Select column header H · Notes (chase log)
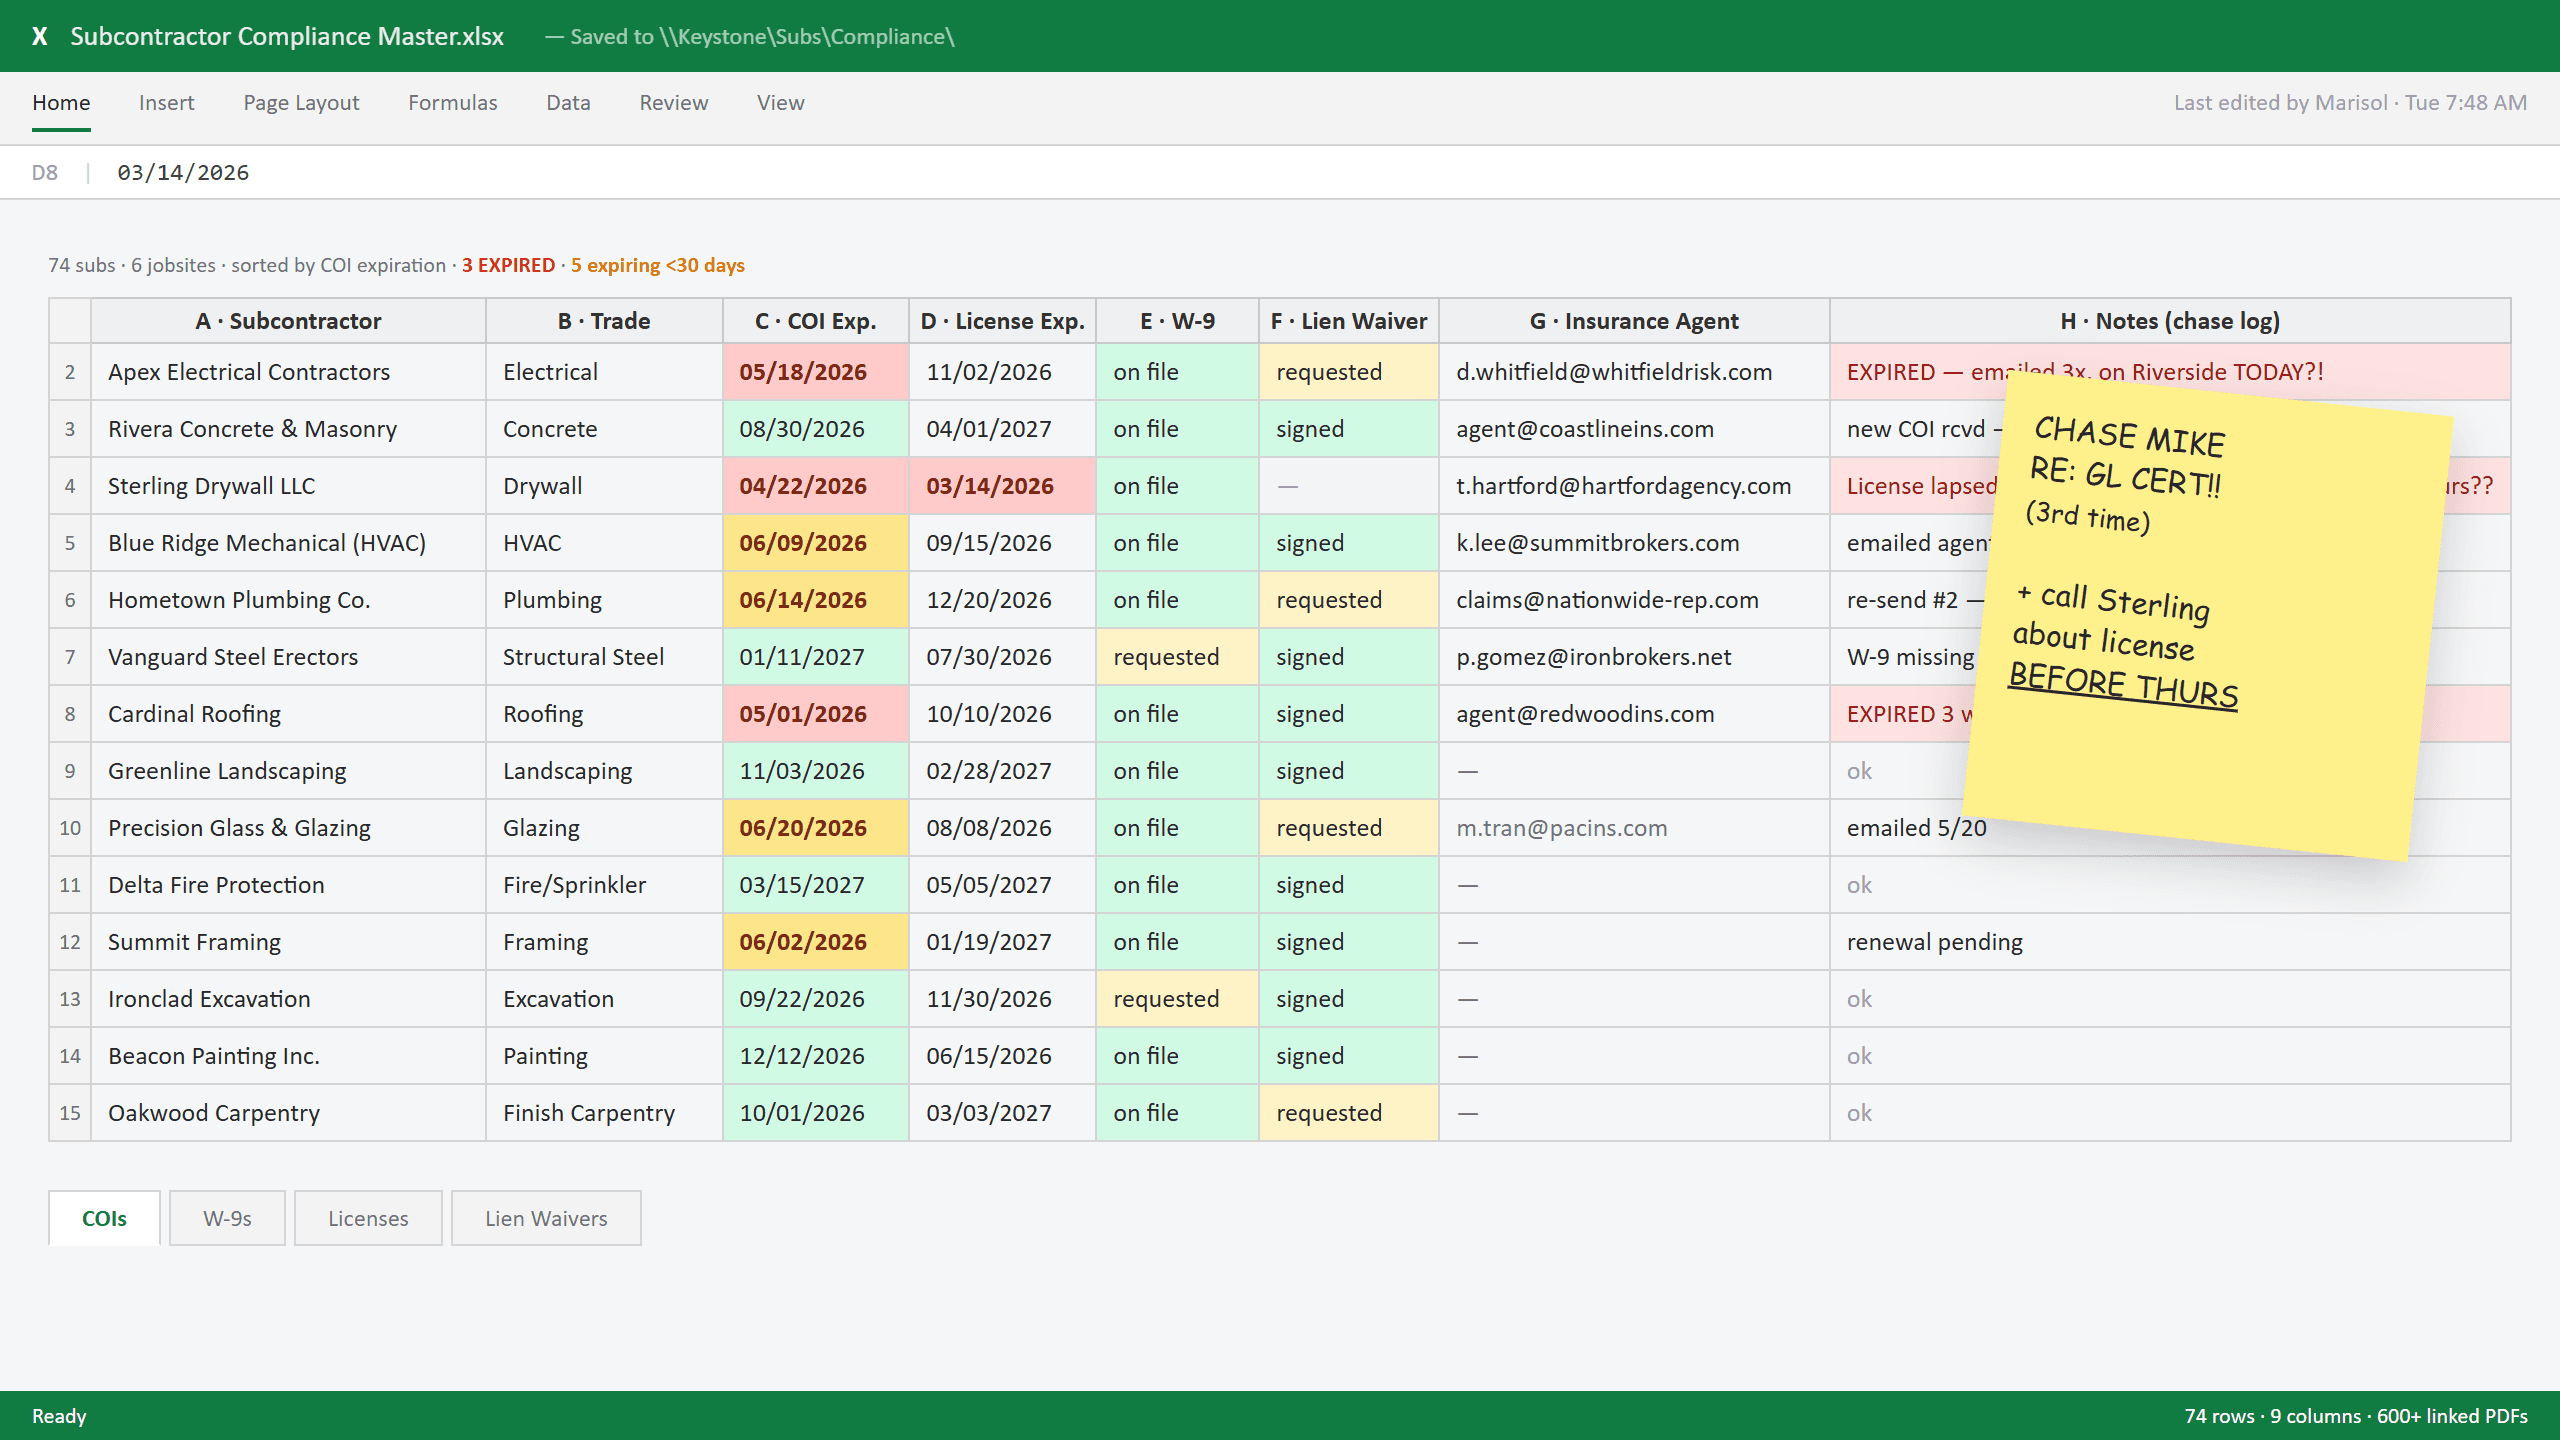This screenshot has width=2560, height=1440. pyautogui.click(x=2170, y=321)
